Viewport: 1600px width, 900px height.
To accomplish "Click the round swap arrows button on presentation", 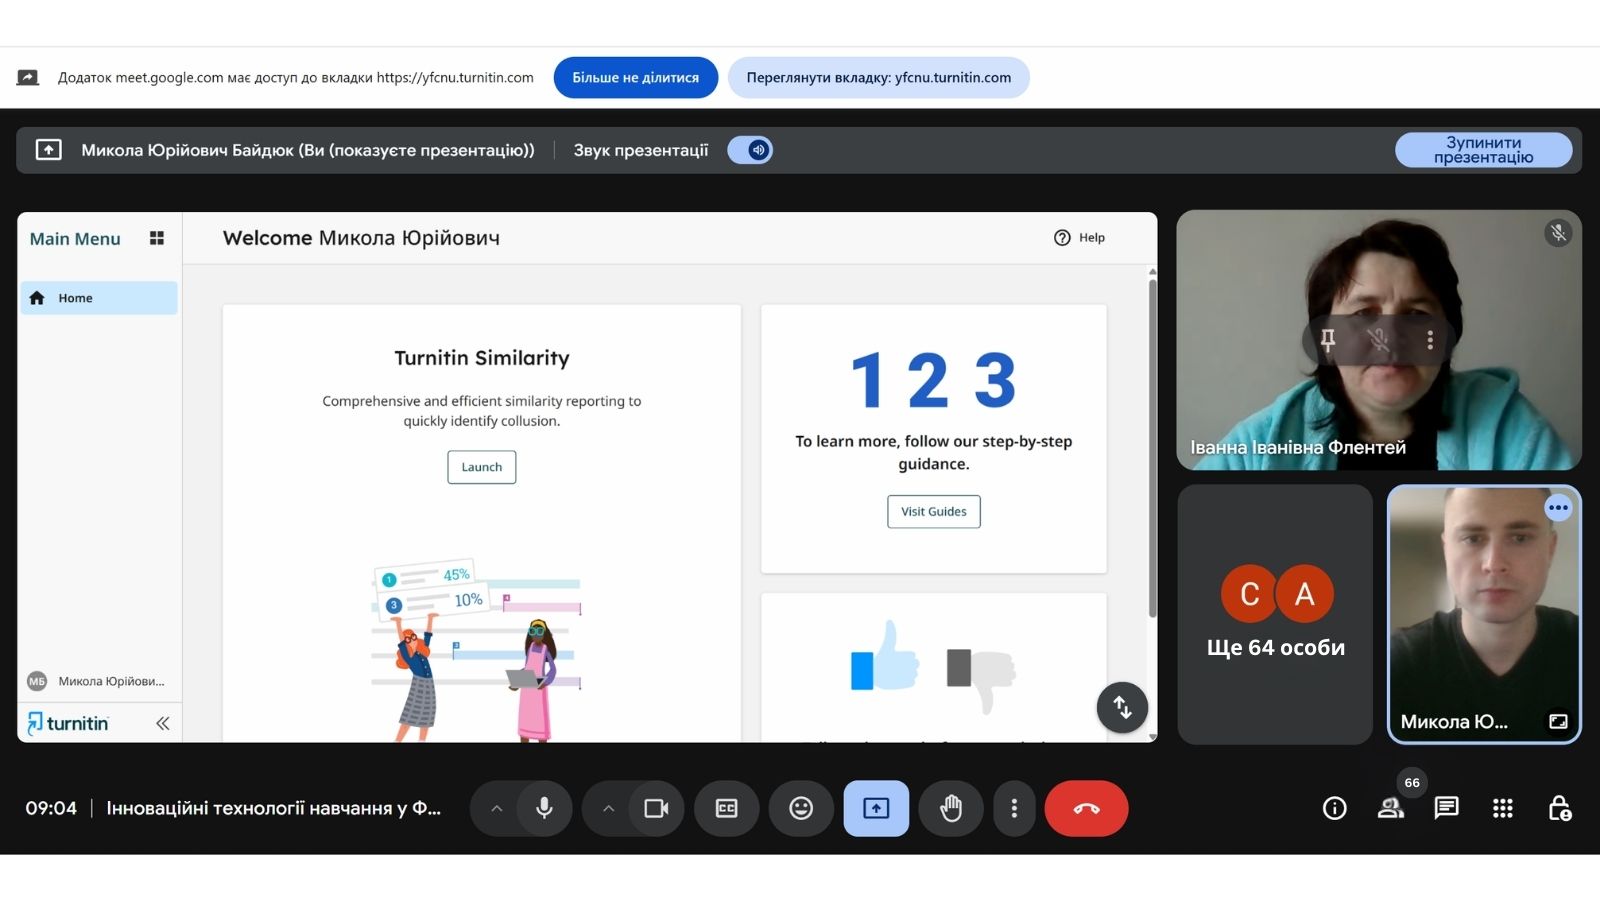I will tap(1122, 708).
